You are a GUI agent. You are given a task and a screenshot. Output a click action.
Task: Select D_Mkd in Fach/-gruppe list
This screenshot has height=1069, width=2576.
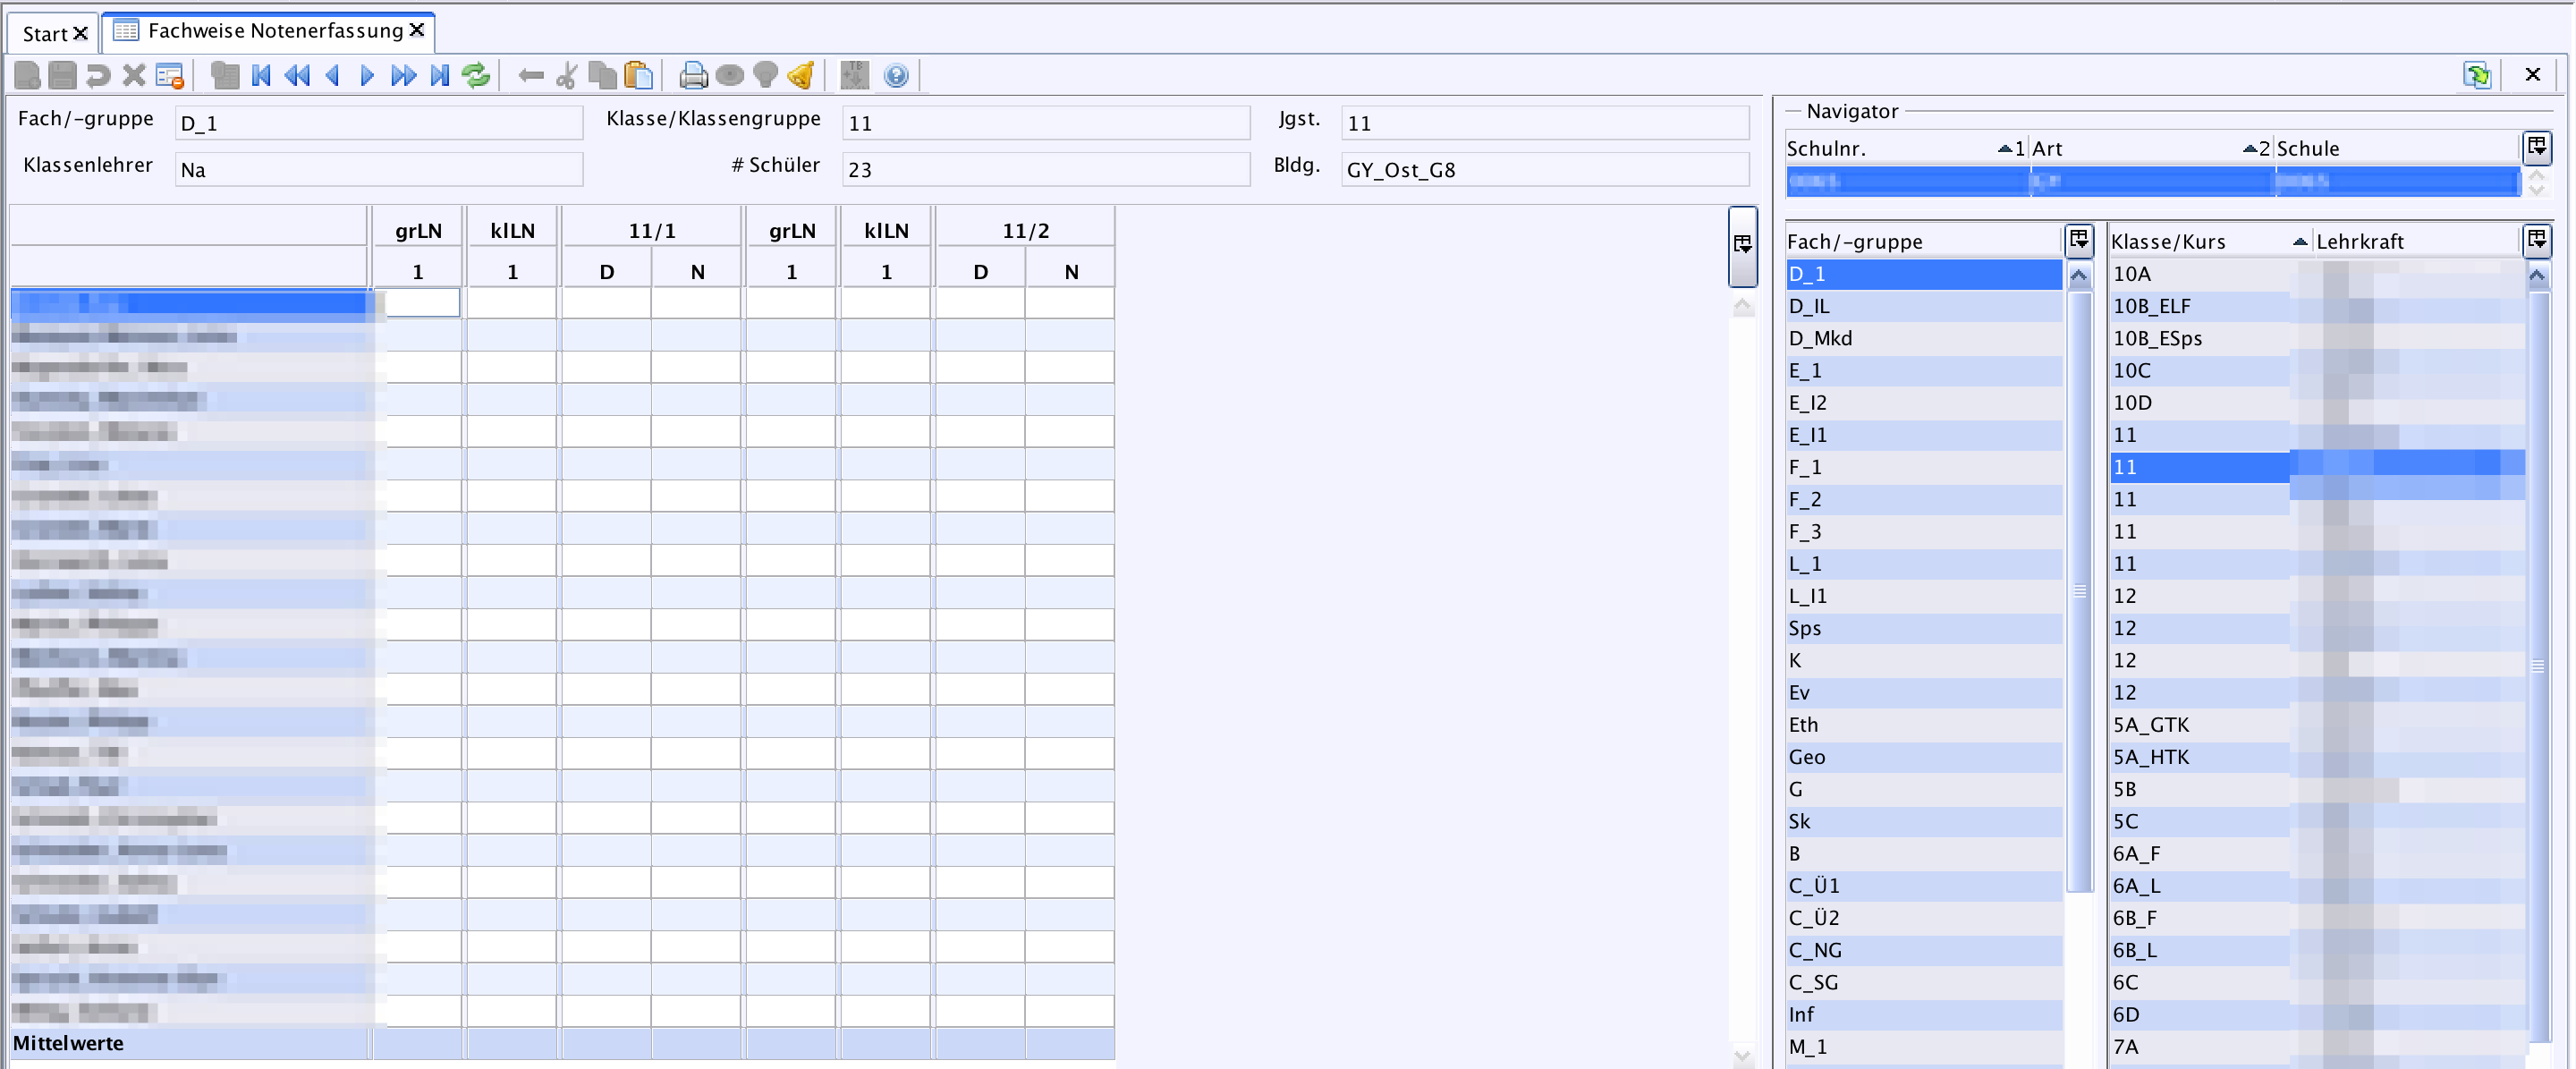[1923, 338]
